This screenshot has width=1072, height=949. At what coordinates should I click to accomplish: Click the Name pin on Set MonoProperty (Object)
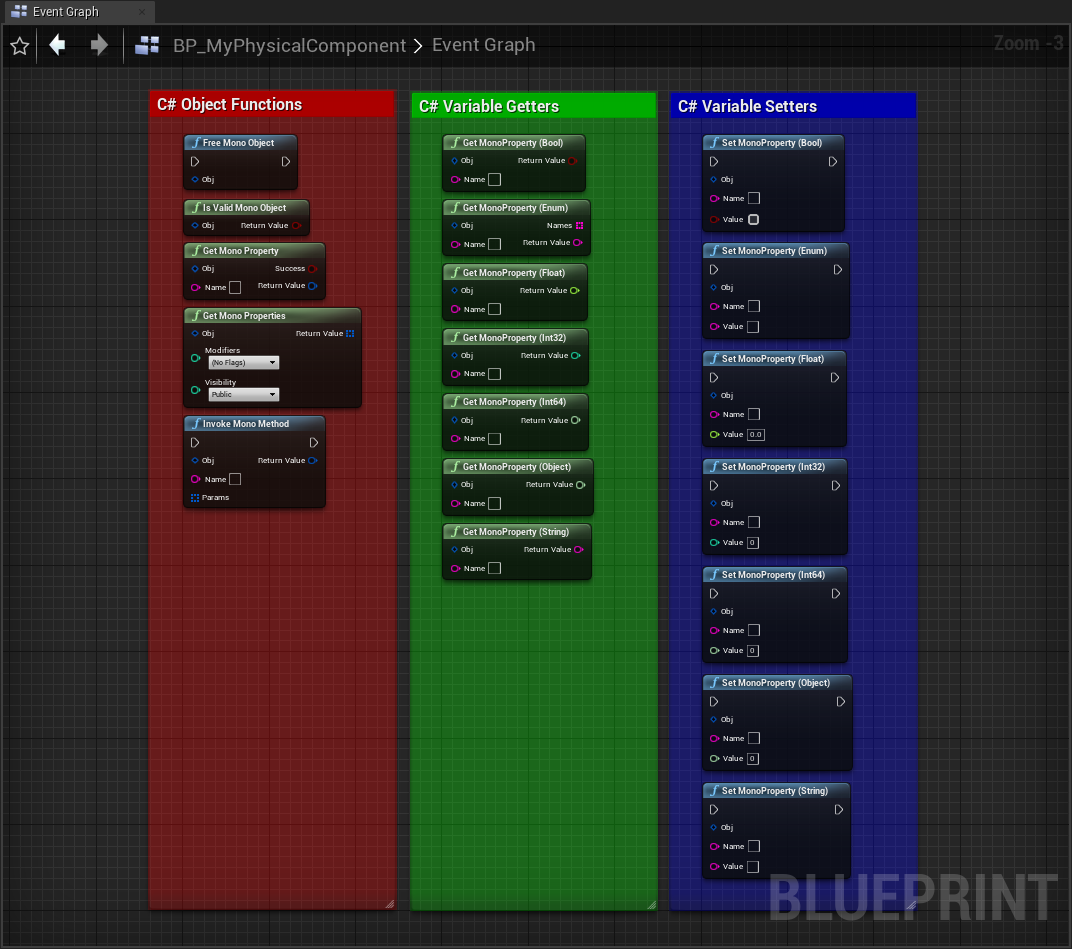[714, 738]
